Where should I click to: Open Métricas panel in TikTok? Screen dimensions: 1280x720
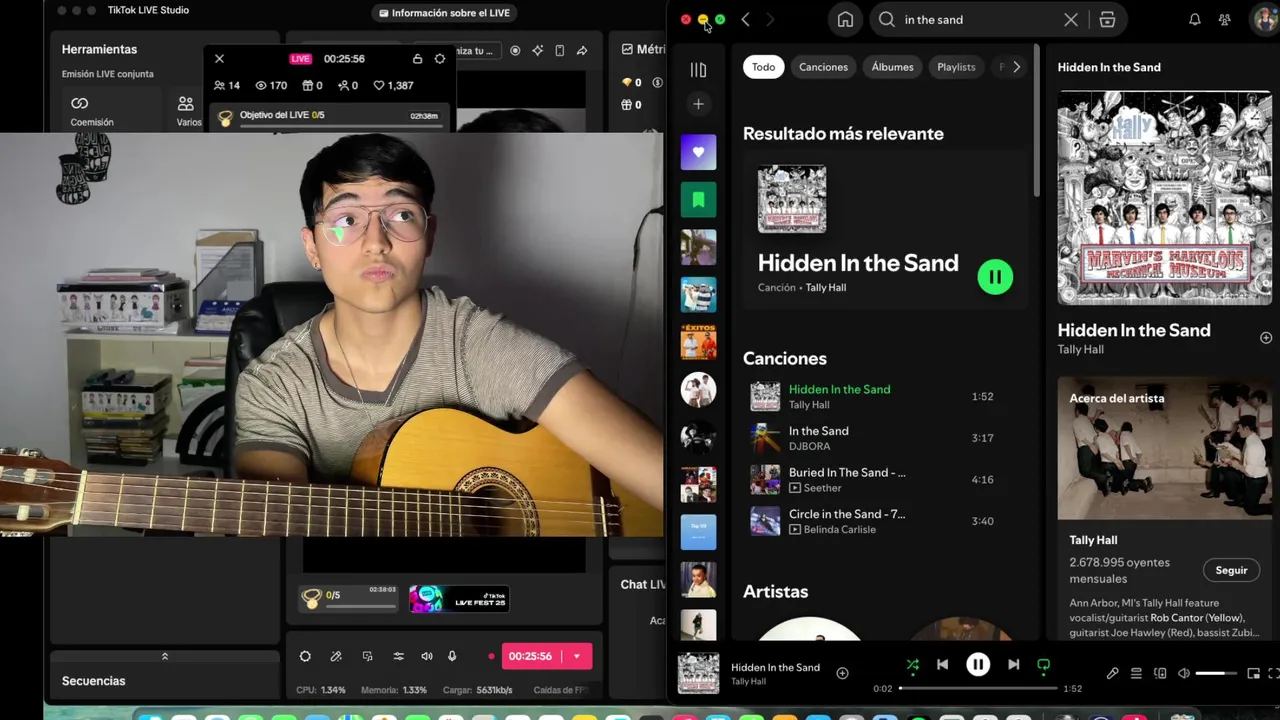click(x=642, y=49)
